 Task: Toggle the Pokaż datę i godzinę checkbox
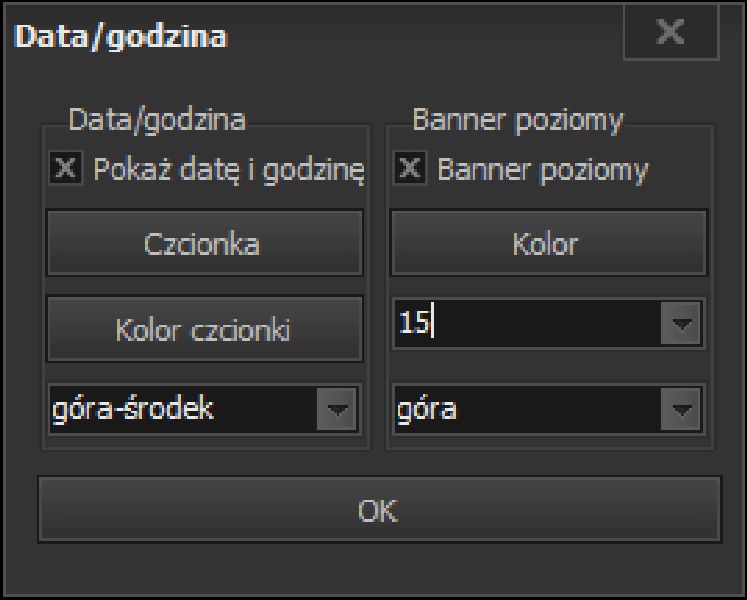(x=66, y=168)
